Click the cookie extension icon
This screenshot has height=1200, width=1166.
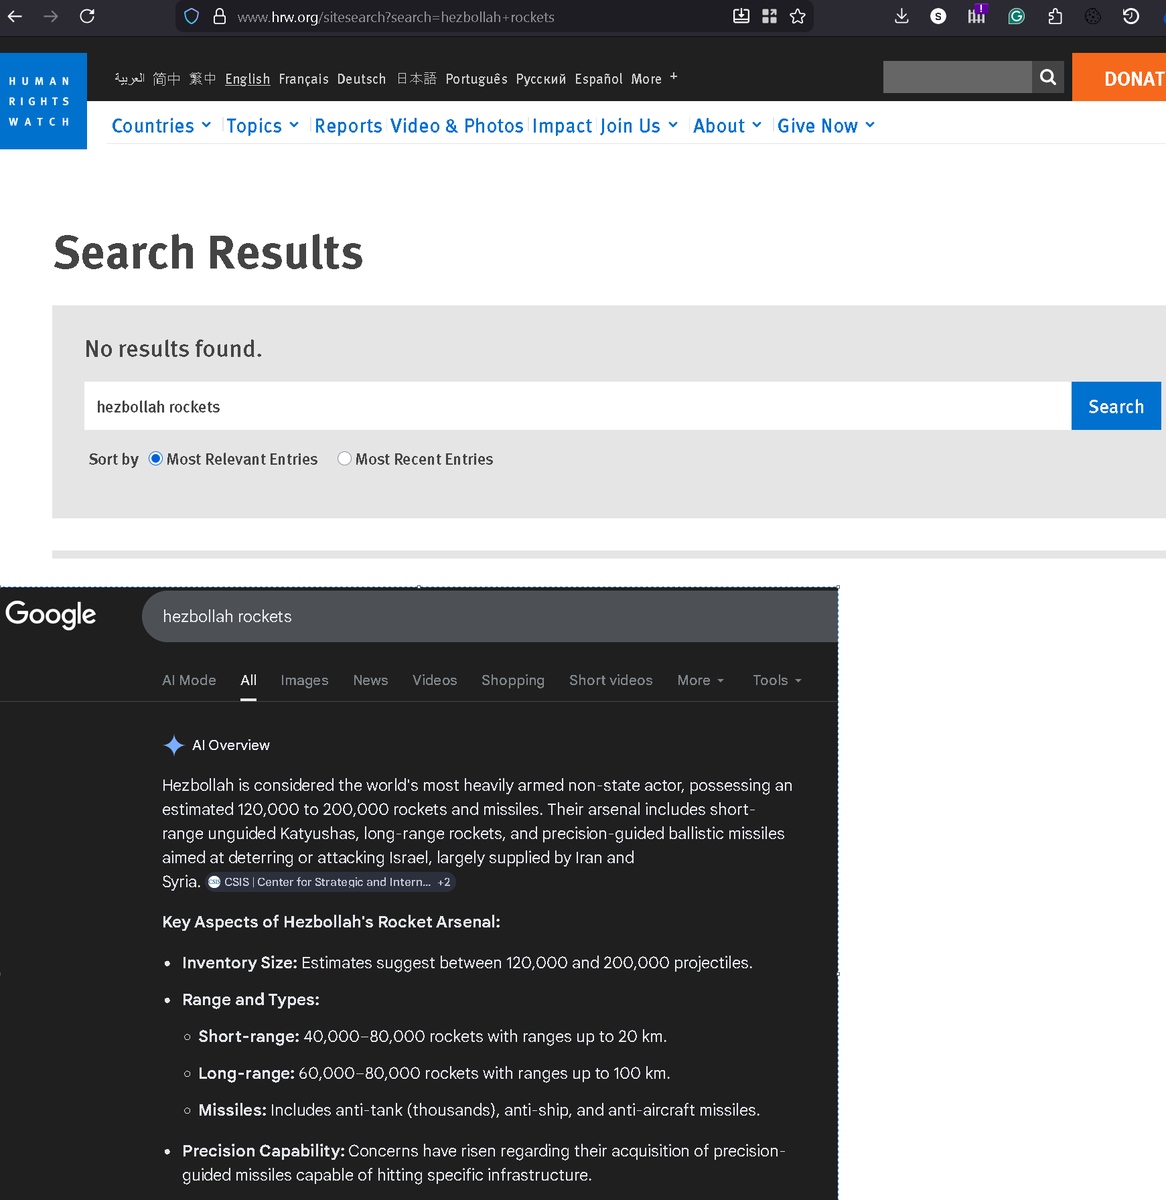coord(1093,16)
